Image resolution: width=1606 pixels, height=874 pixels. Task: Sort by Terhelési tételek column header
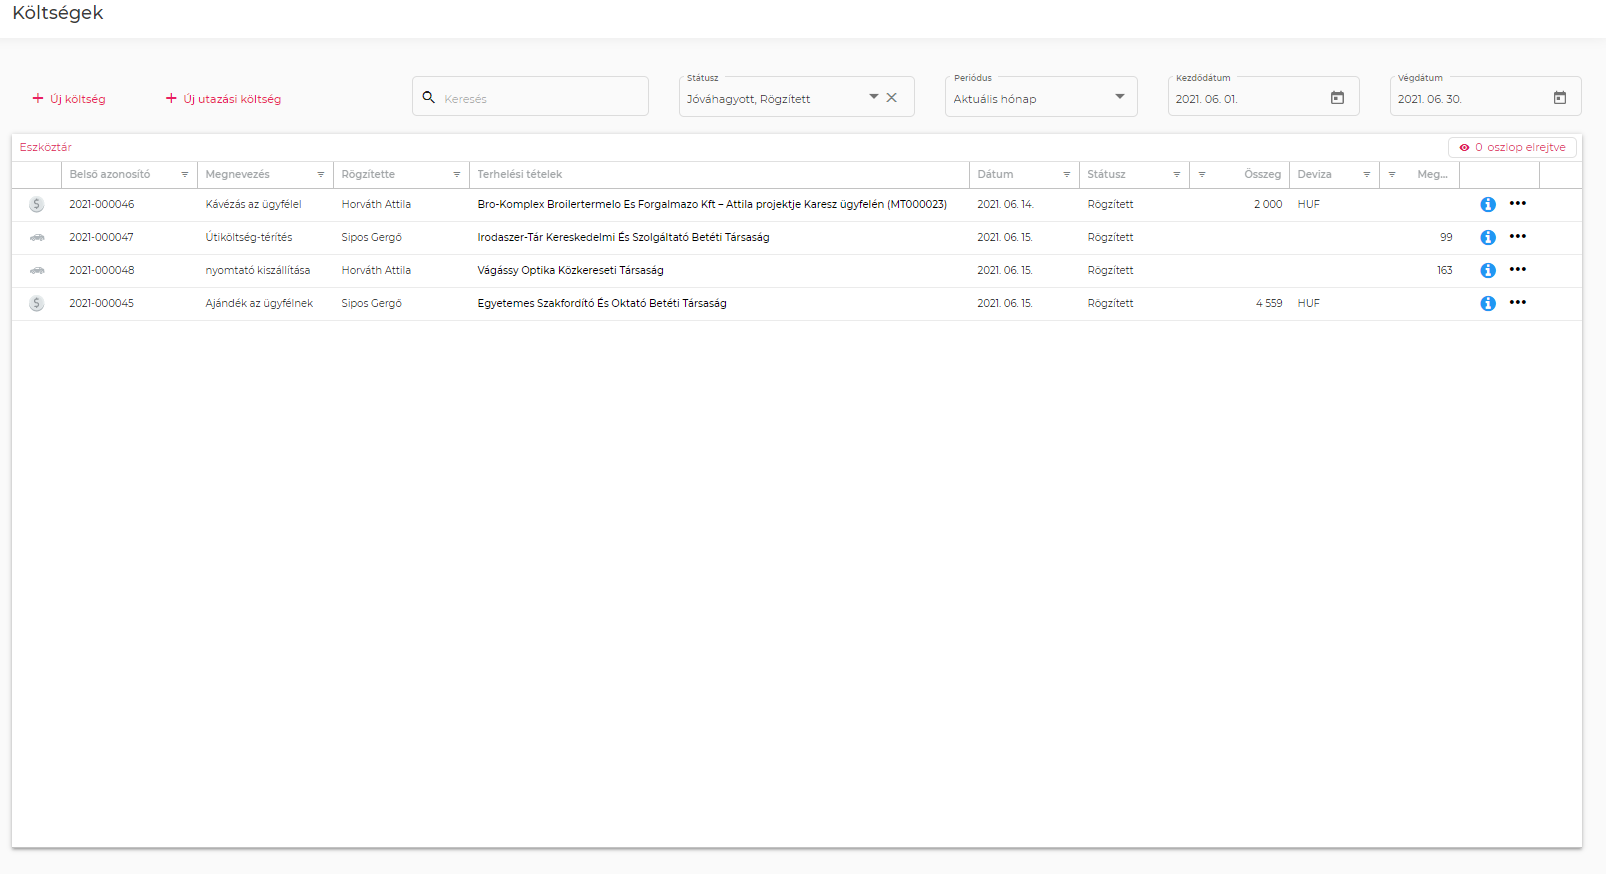520,174
